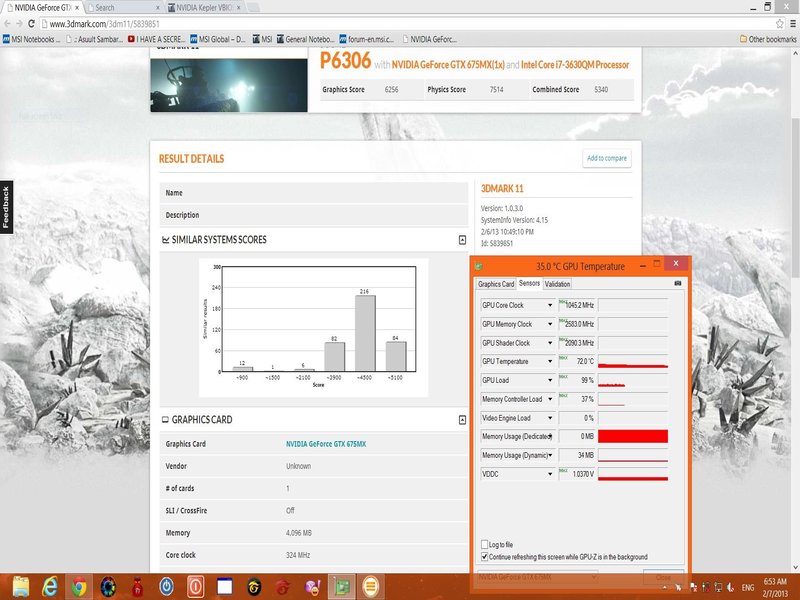Open the Validation tab in GPU-Z
This screenshot has height=600, width=800.
pyautogui.click(x=557, y=284)
